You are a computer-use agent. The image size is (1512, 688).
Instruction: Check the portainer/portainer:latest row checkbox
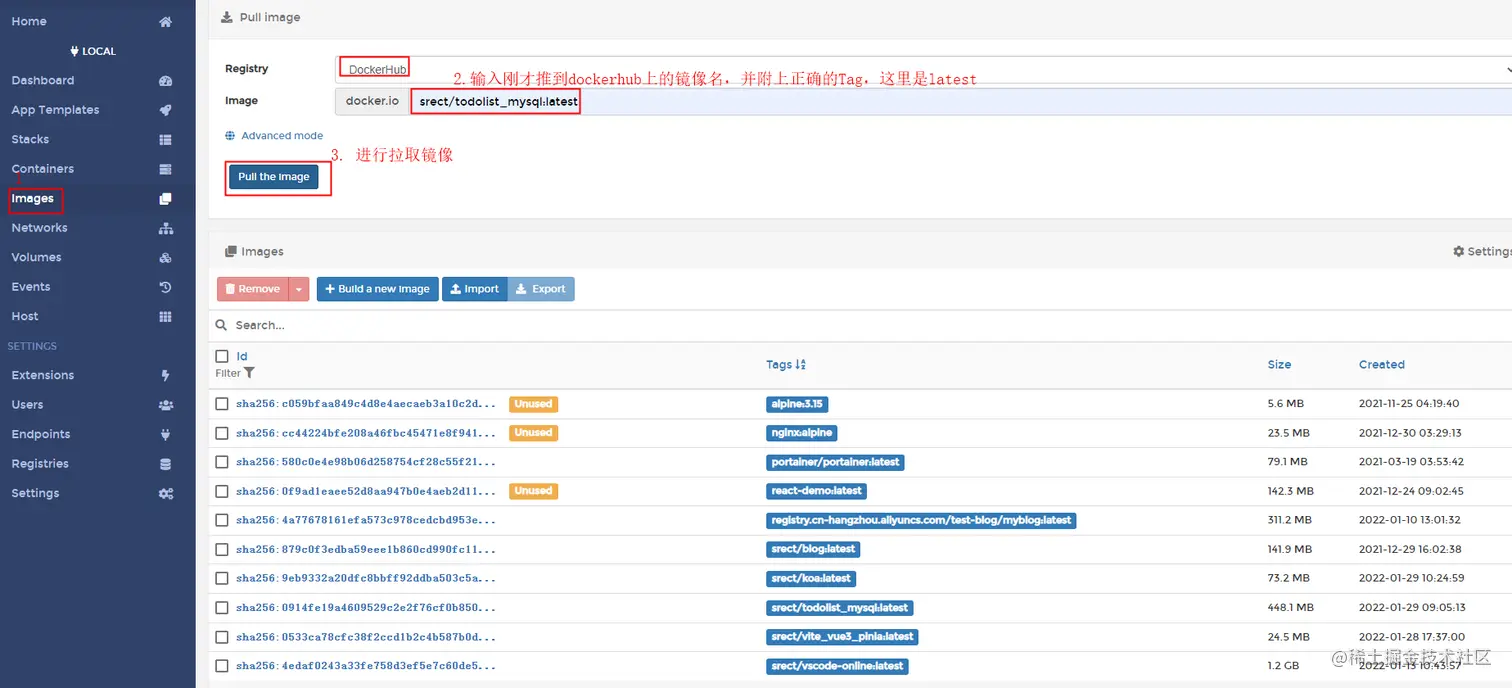222,462
